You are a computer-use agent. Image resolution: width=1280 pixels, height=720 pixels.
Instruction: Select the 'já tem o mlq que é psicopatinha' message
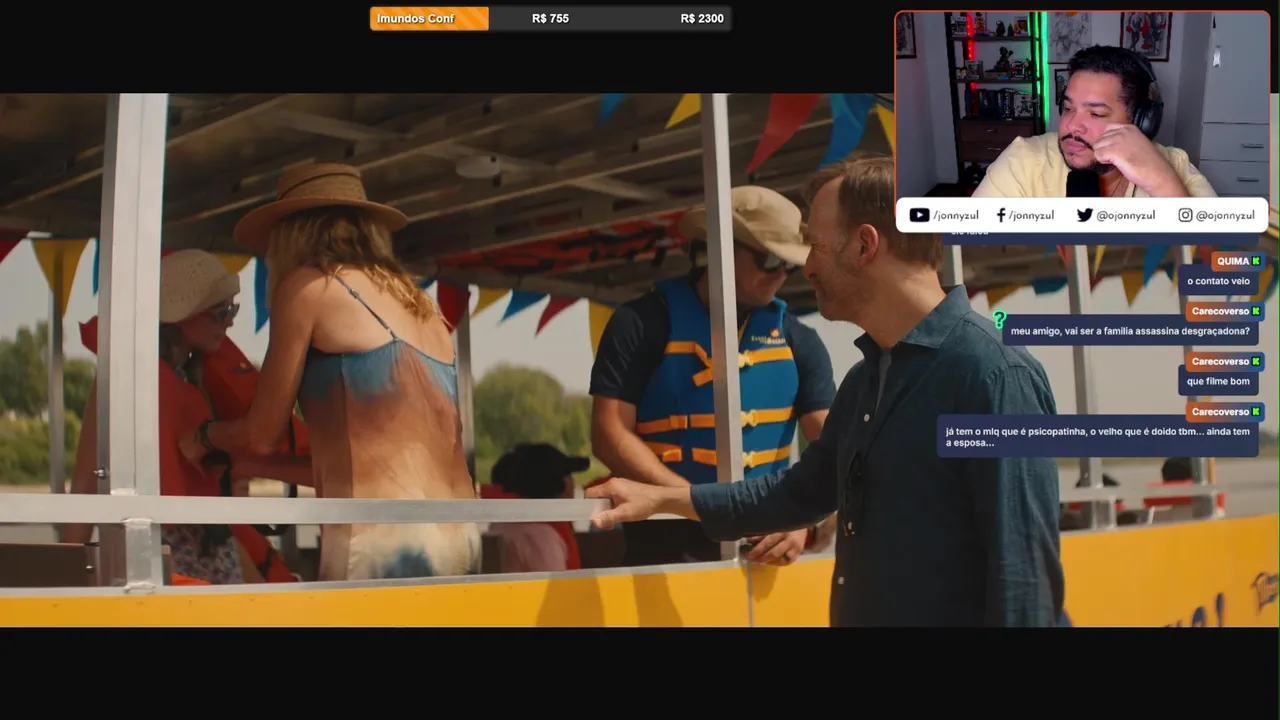(x=1097, y=437)
